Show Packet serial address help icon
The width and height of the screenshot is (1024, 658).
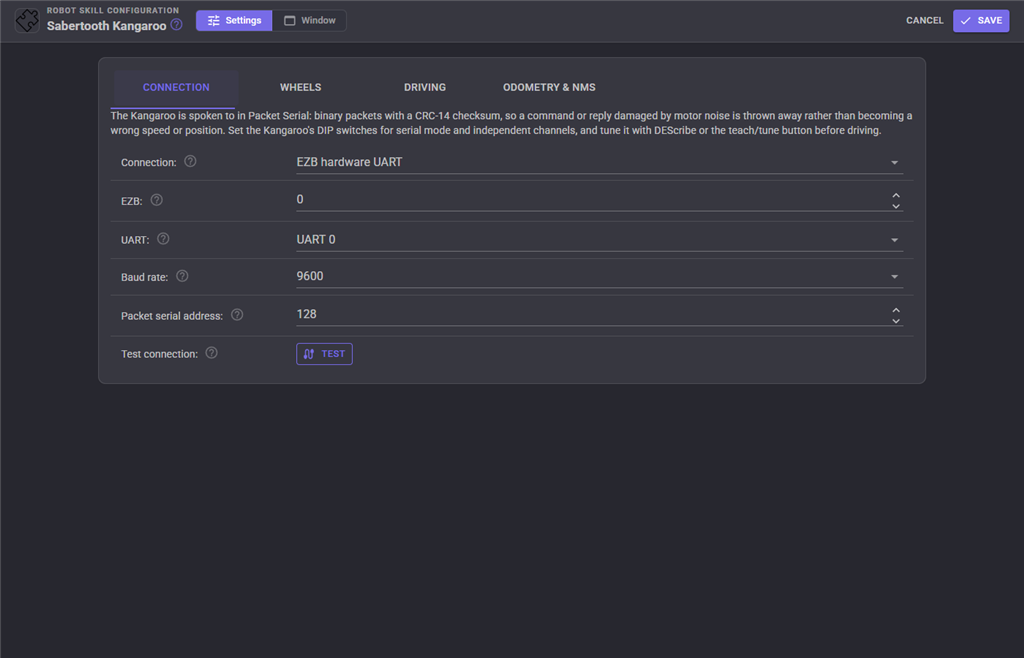237,315
